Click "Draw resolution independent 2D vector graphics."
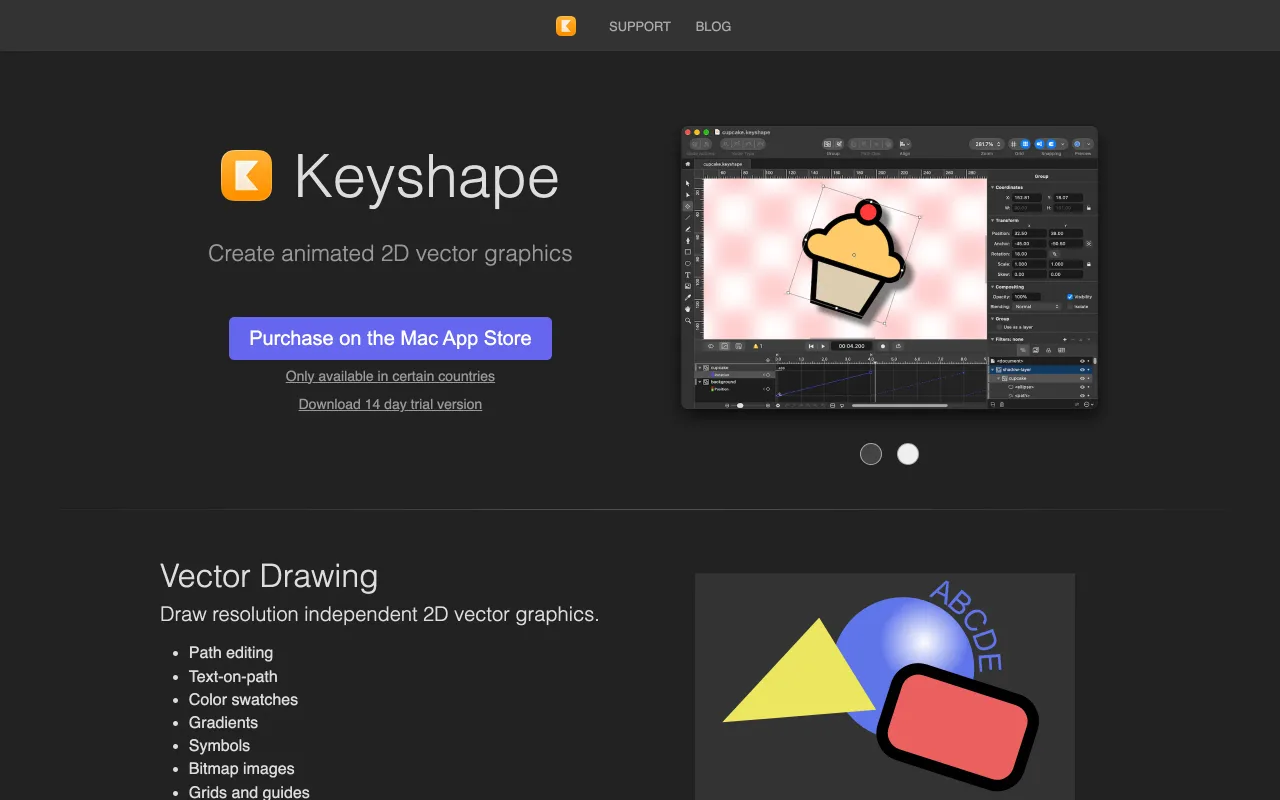This screenshot has width=1280, height=800. (380, 614)
